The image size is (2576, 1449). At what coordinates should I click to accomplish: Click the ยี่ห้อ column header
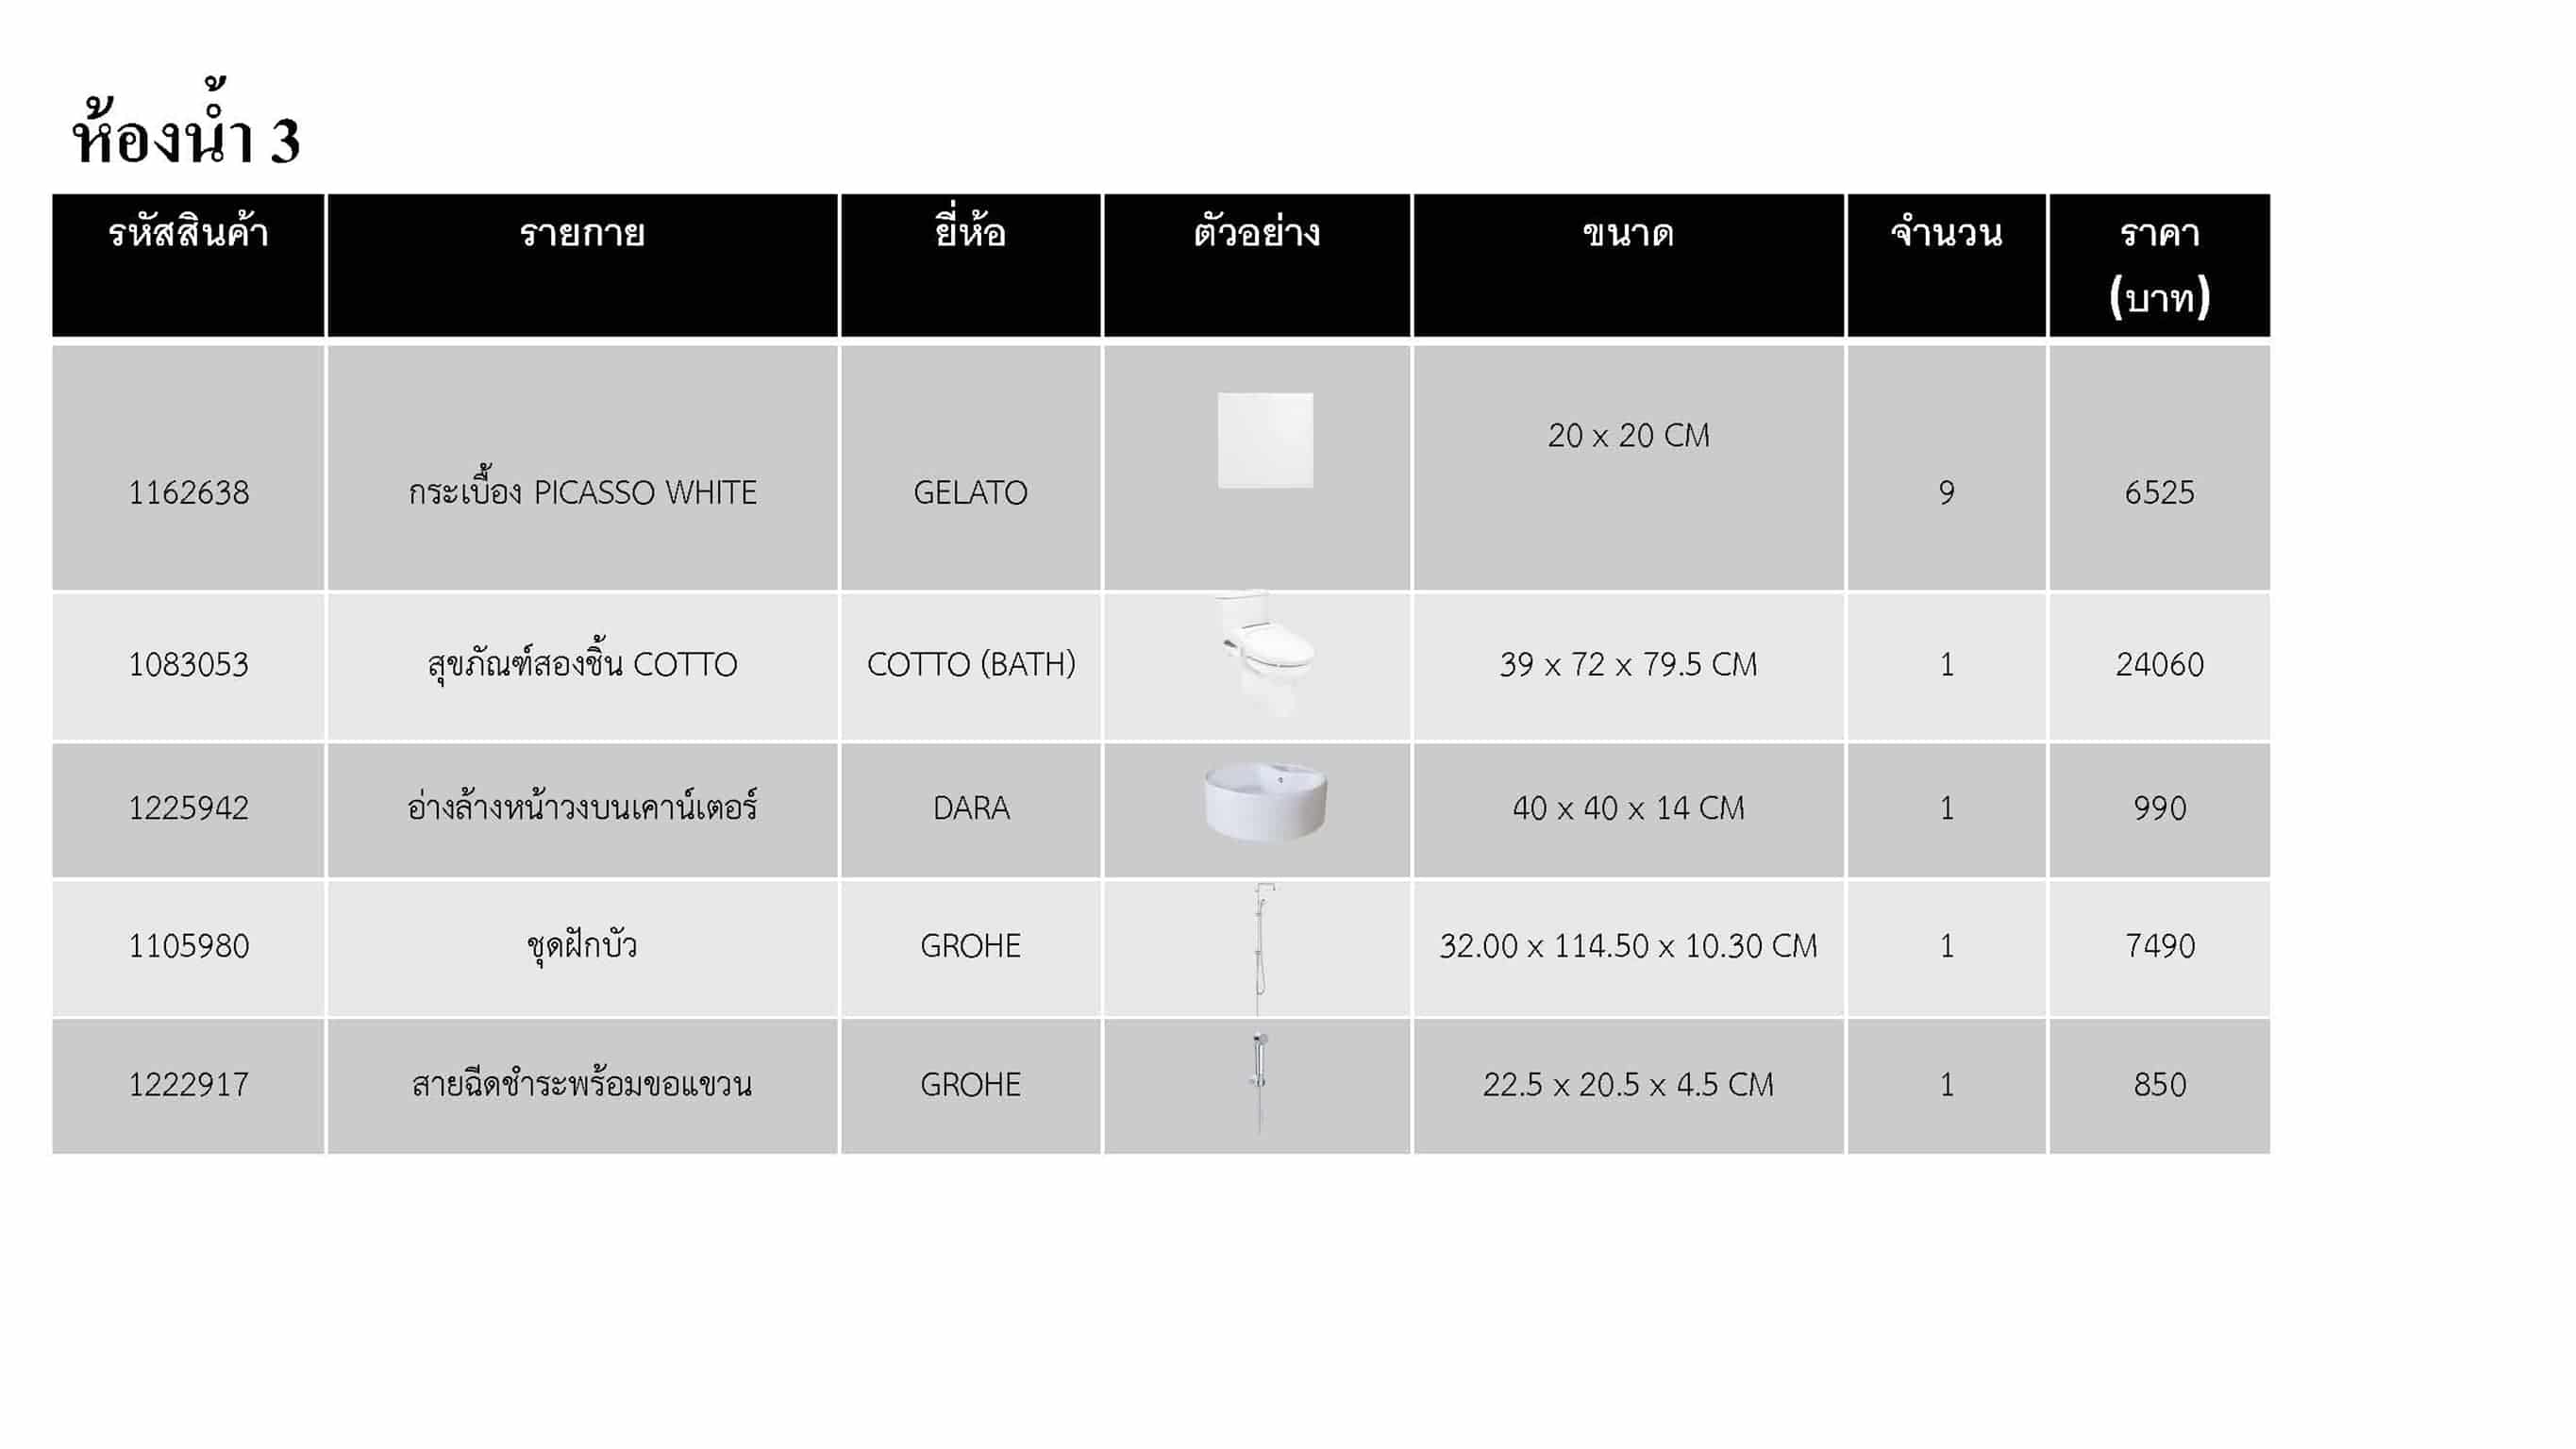(x=970, y=235)
